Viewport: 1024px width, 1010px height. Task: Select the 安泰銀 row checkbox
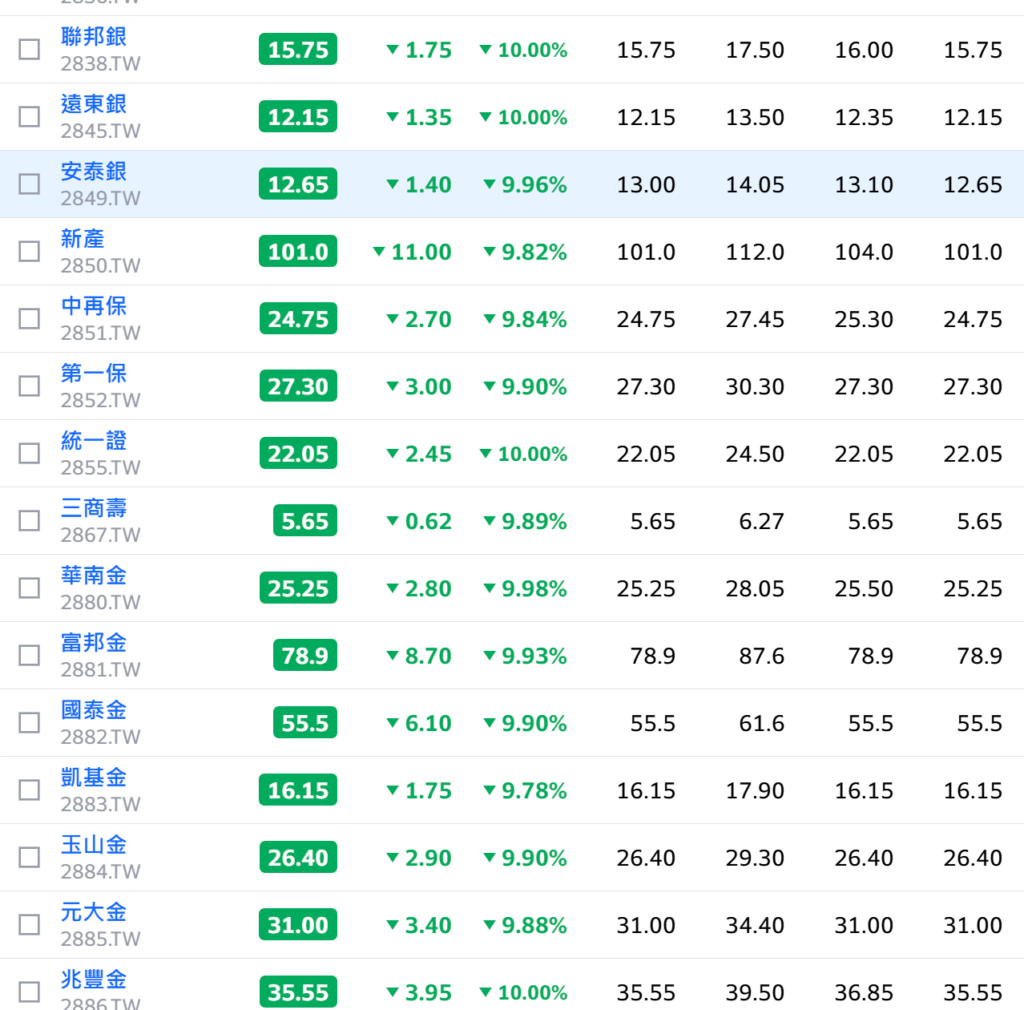coord(29,184)
